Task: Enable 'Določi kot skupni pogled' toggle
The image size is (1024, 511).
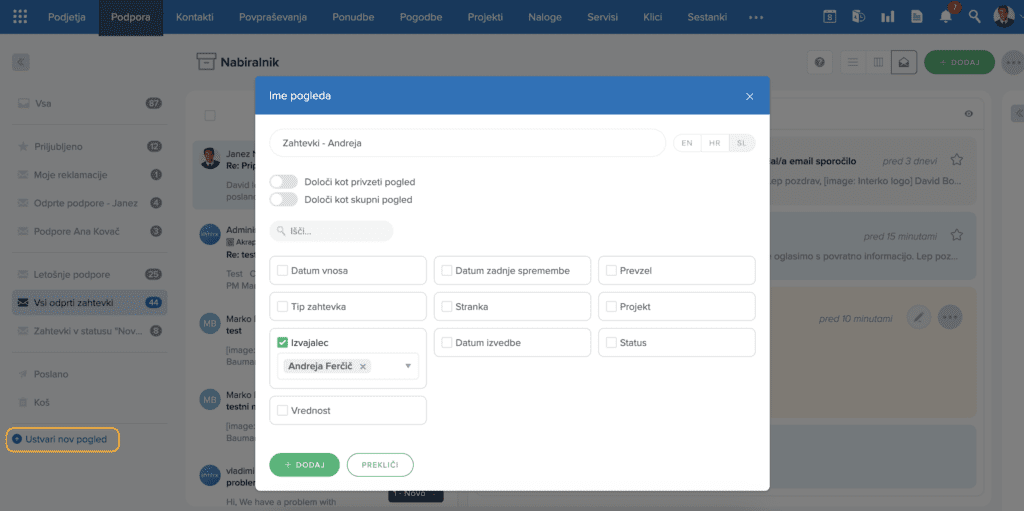Action: pyautogui.click(x=284, y=199)
